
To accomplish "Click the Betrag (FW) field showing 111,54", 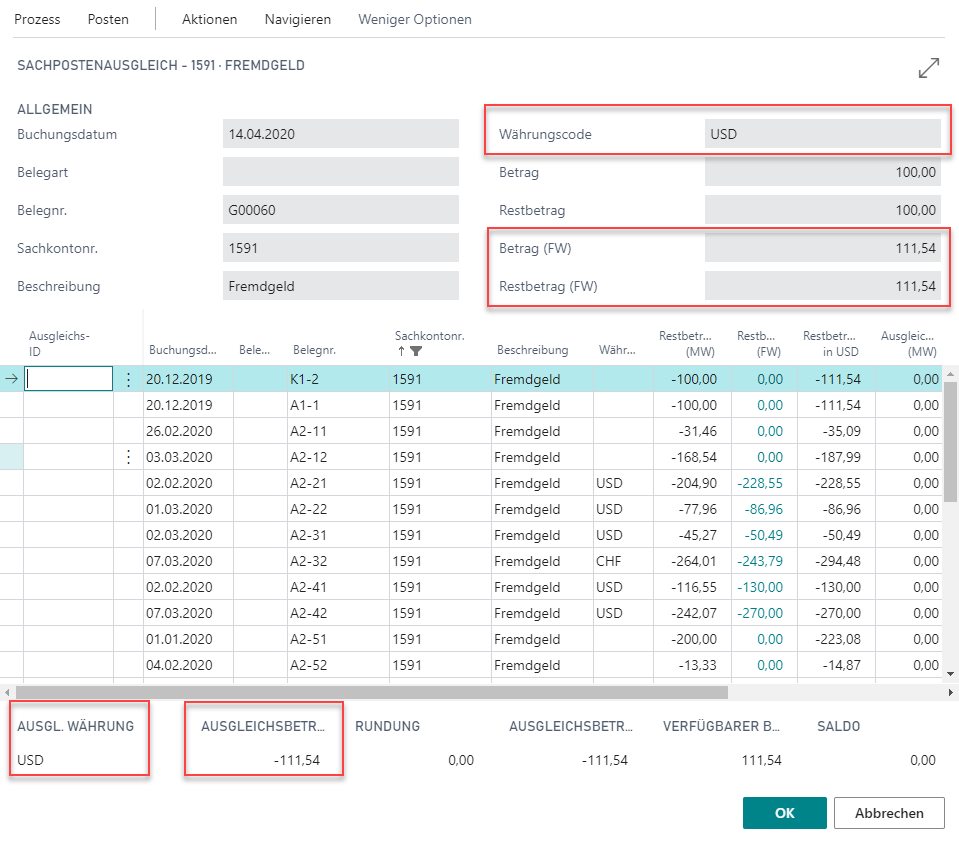I will tap(823, 248).
